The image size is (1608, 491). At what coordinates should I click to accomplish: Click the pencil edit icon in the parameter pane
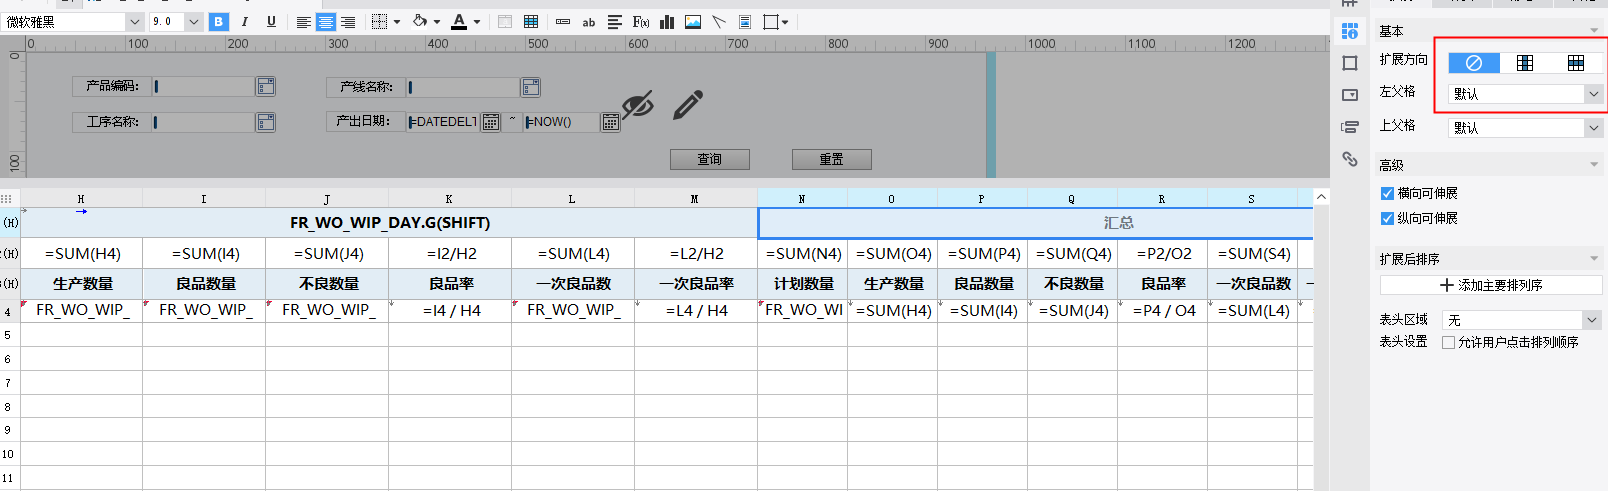[x=688, y=105]
